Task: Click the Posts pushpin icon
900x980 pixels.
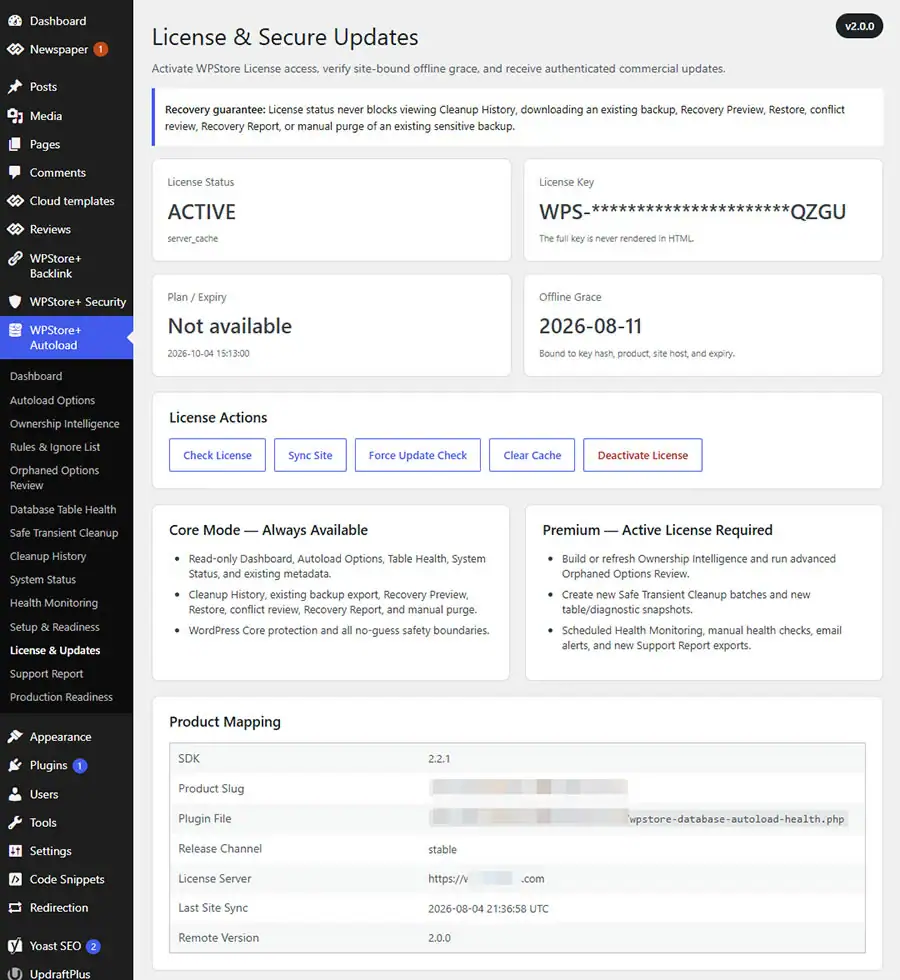Action: [x=15, y=87]
